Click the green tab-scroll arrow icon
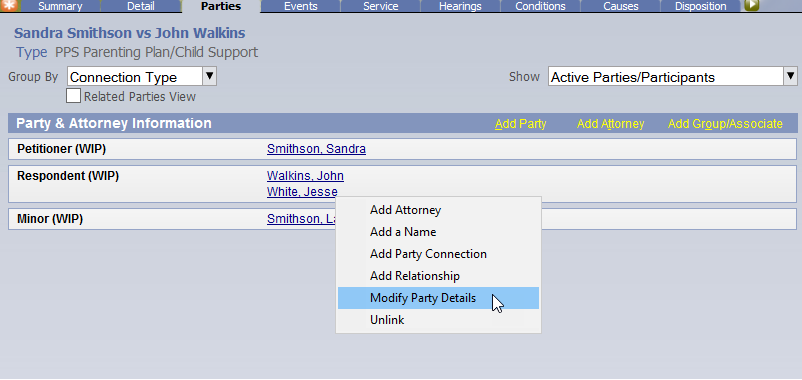Viewport: 802px width, 380px height. (752, 5)
